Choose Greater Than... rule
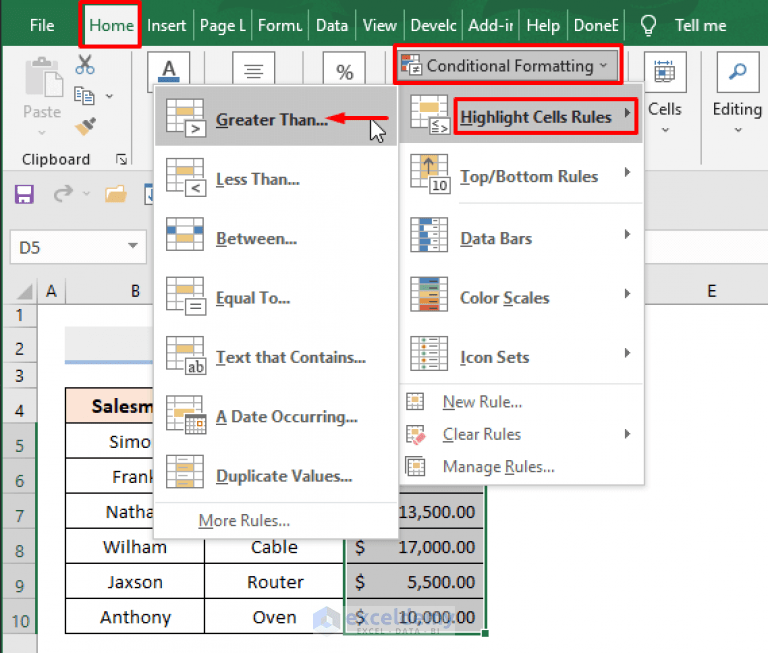768x653 pixels. [x=276, y=117]
